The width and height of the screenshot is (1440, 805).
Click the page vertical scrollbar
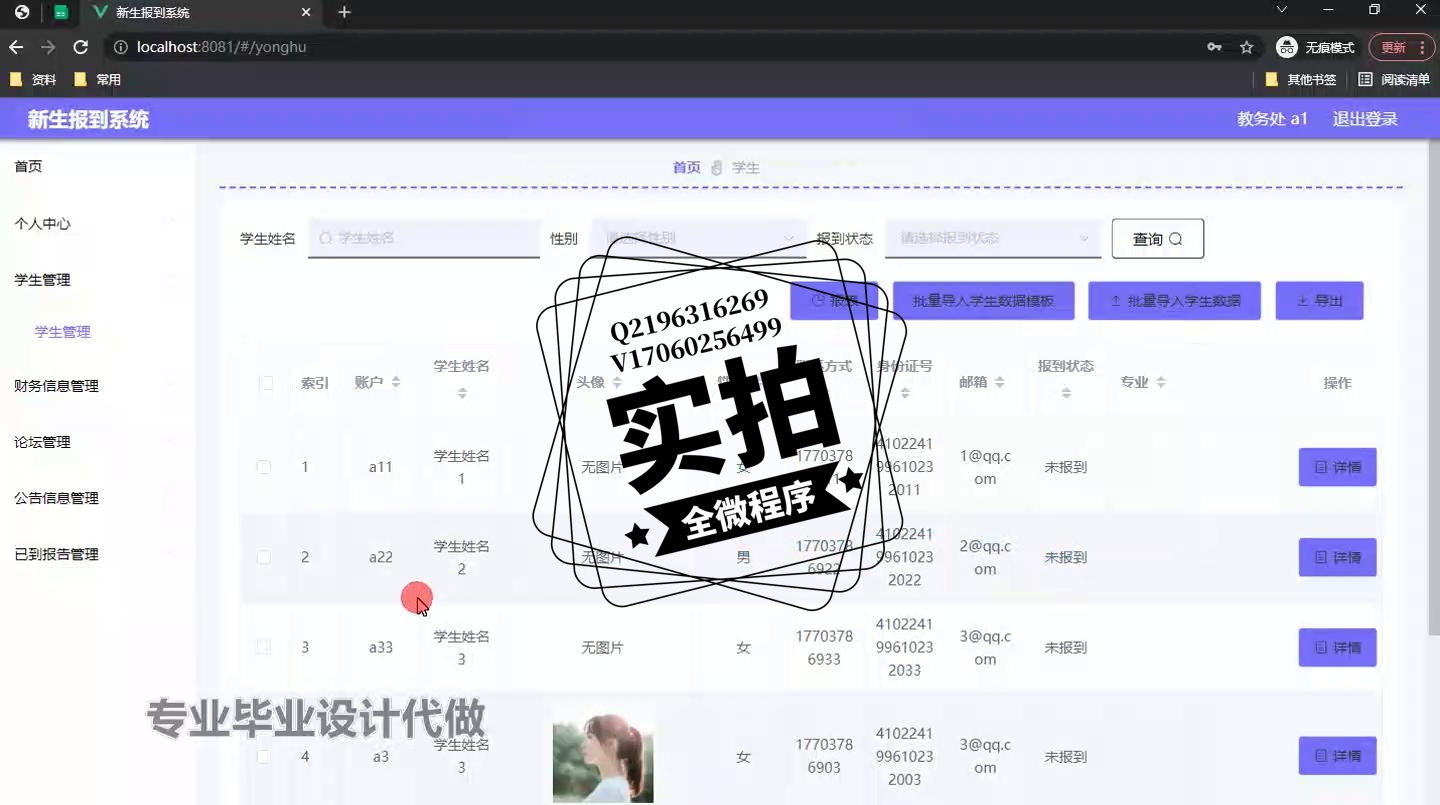tap(1433, 388)
